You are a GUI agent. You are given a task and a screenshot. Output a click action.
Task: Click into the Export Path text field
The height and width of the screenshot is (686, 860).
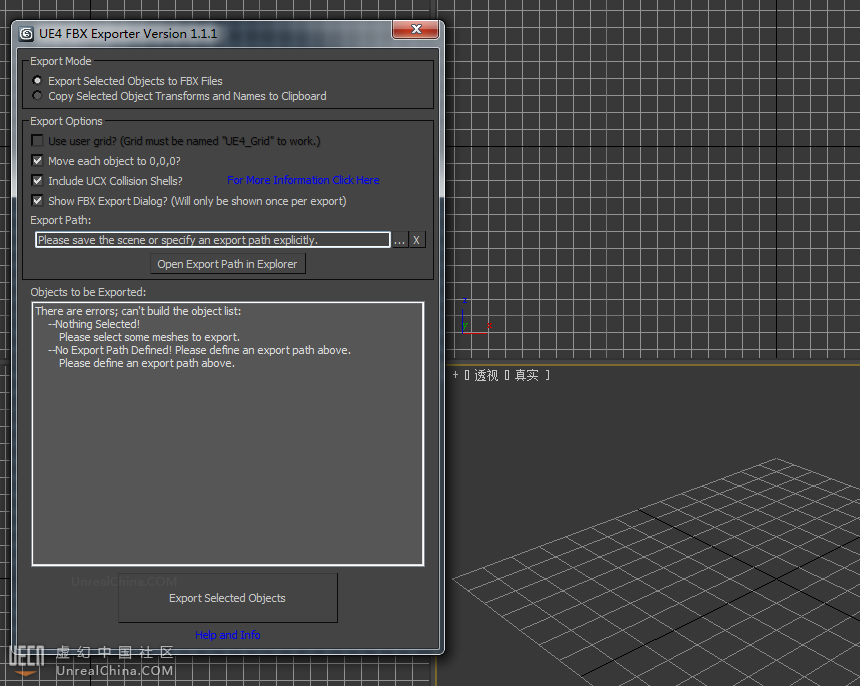coord(213,240)
